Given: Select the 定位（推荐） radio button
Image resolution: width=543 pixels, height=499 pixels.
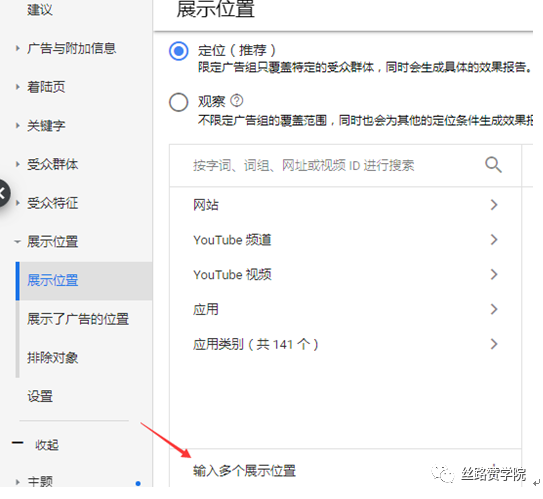Looking at the screenshot, I should (179, 51).
